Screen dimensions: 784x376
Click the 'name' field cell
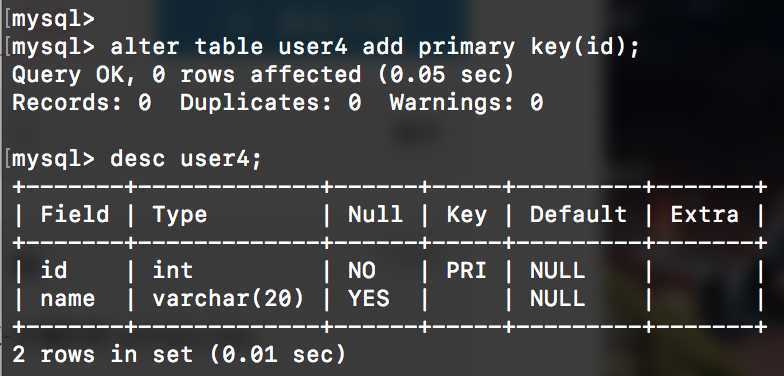[x=68, y=299]
